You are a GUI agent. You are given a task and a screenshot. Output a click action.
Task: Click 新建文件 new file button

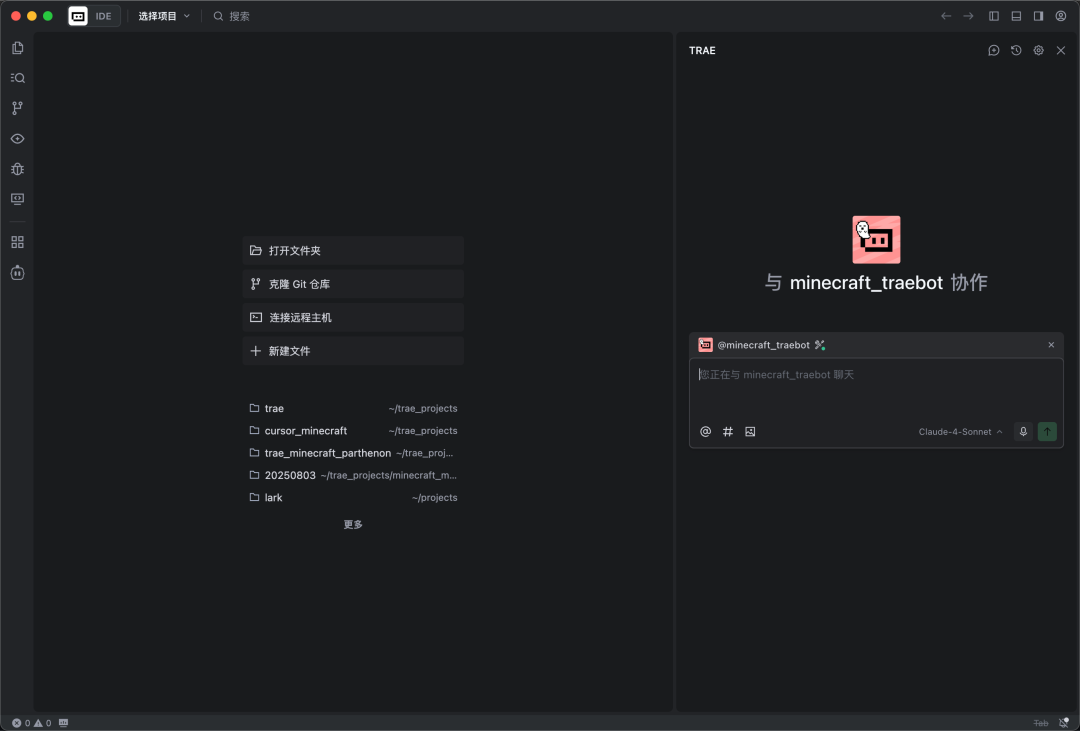pyautogui.click(x=353, y=351)
